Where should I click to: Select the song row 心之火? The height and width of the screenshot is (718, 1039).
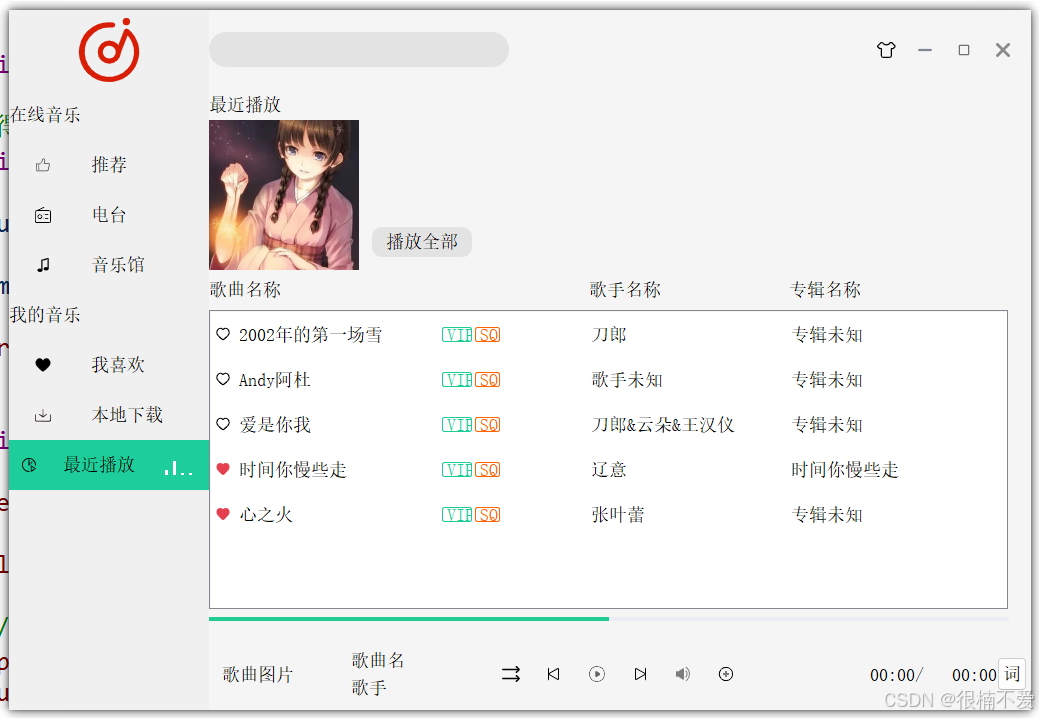pos(608,515)
